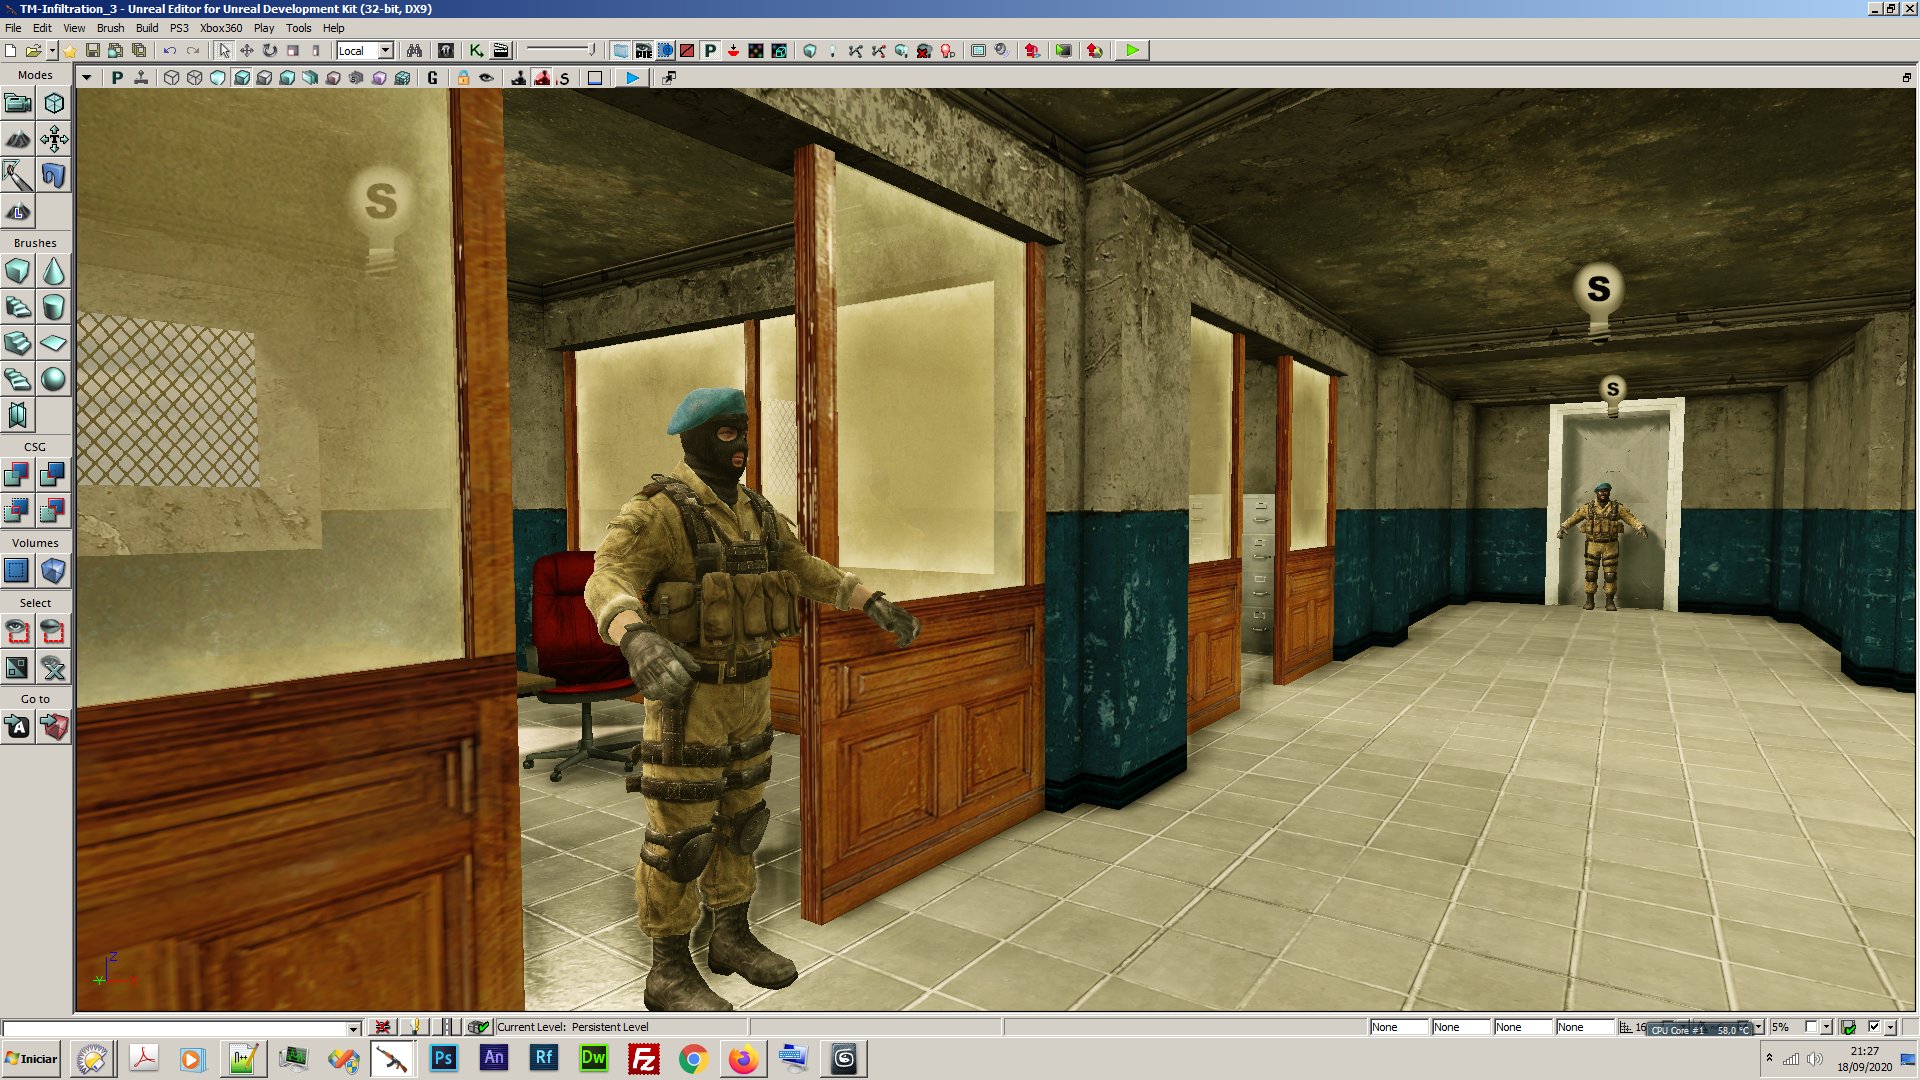Open the Kismet editor (K icon)
The image size is (1920, 1080).
pyautogui.click(x=477, y=50)
